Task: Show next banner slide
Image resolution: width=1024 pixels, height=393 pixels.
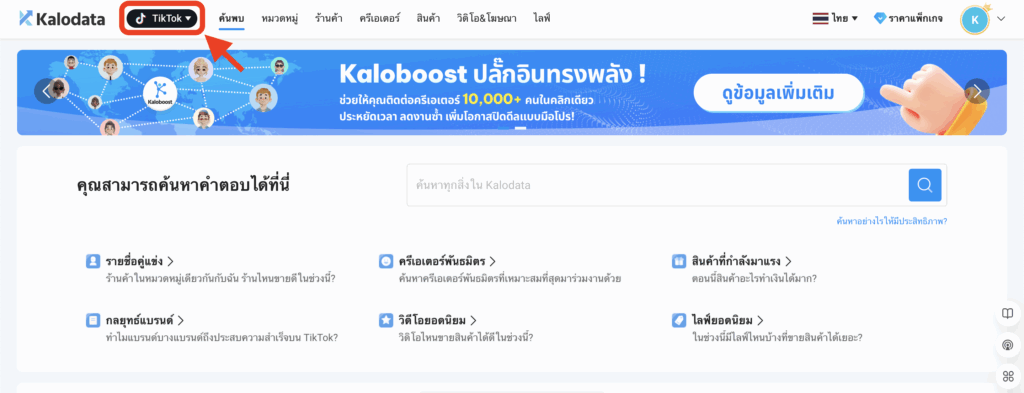Action: click(x=978, y=91)
